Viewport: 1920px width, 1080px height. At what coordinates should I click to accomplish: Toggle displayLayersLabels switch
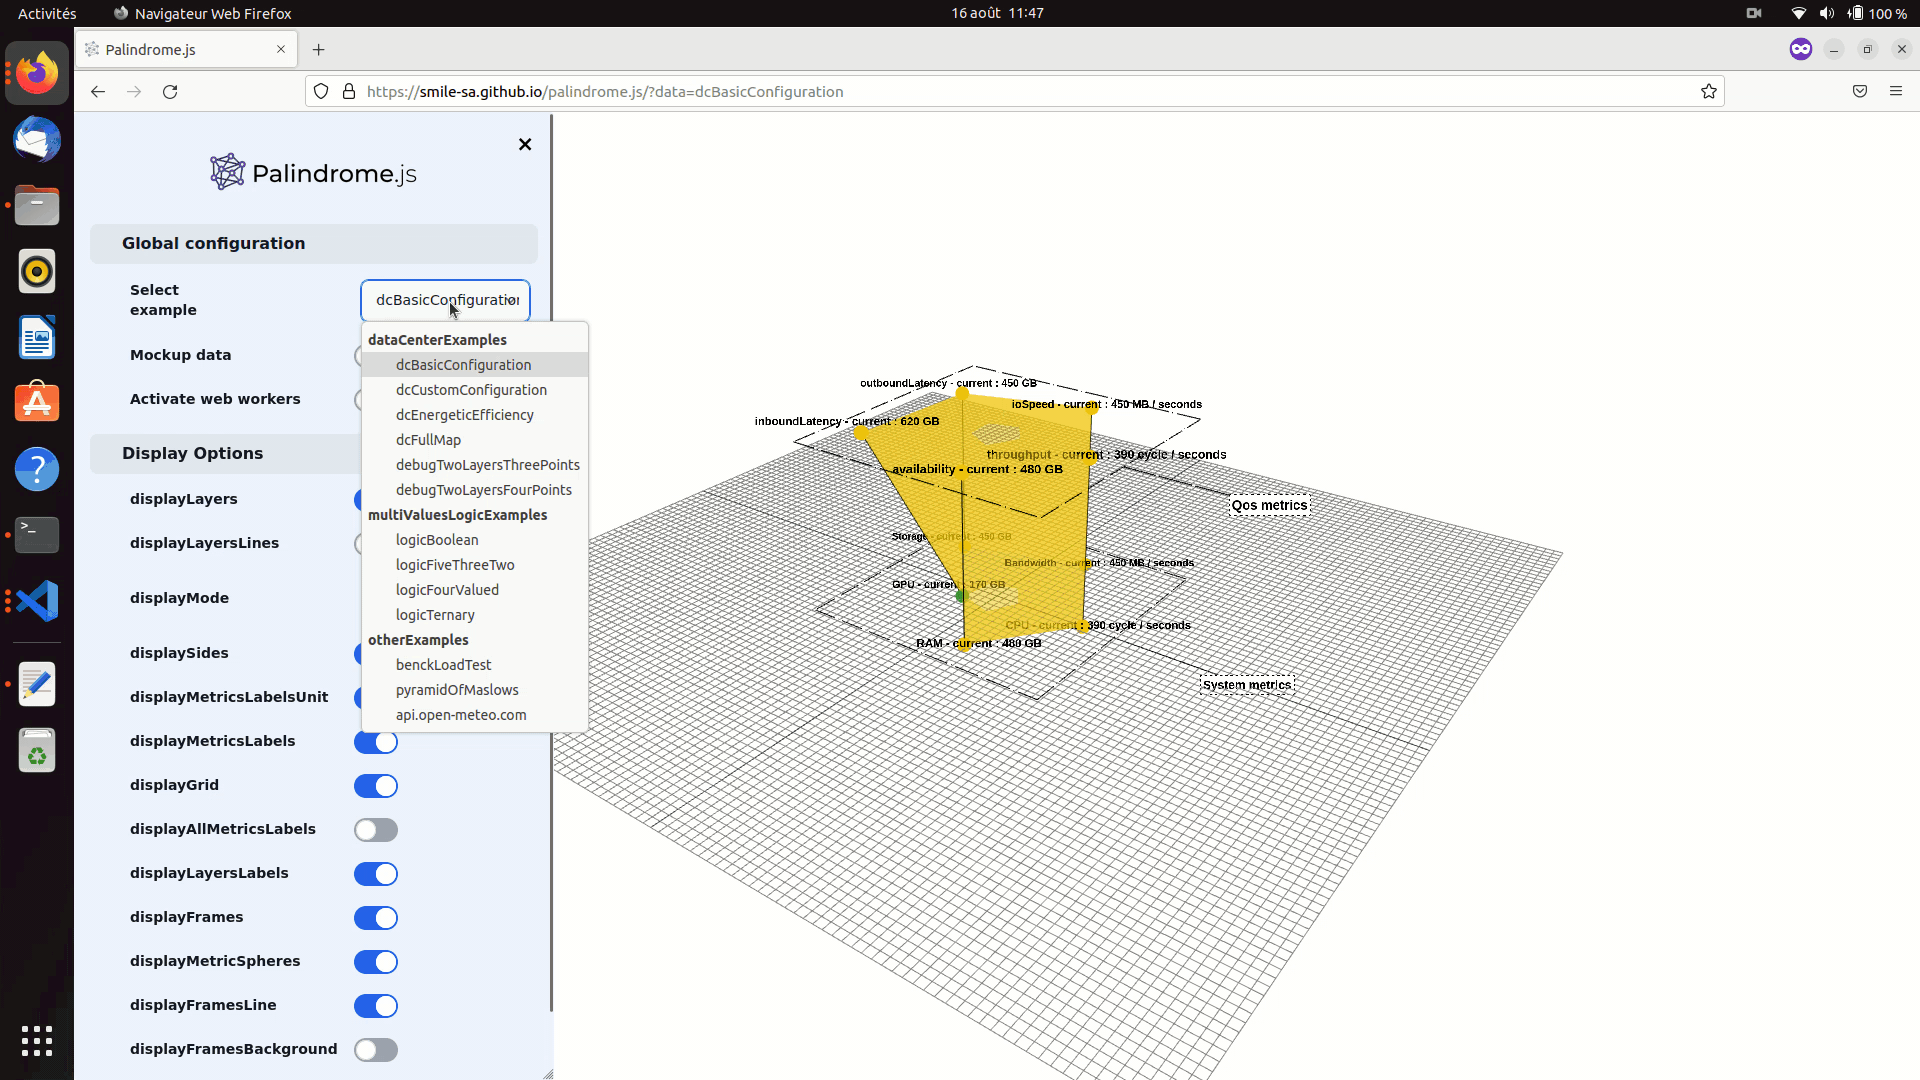(x=376, y=874)
